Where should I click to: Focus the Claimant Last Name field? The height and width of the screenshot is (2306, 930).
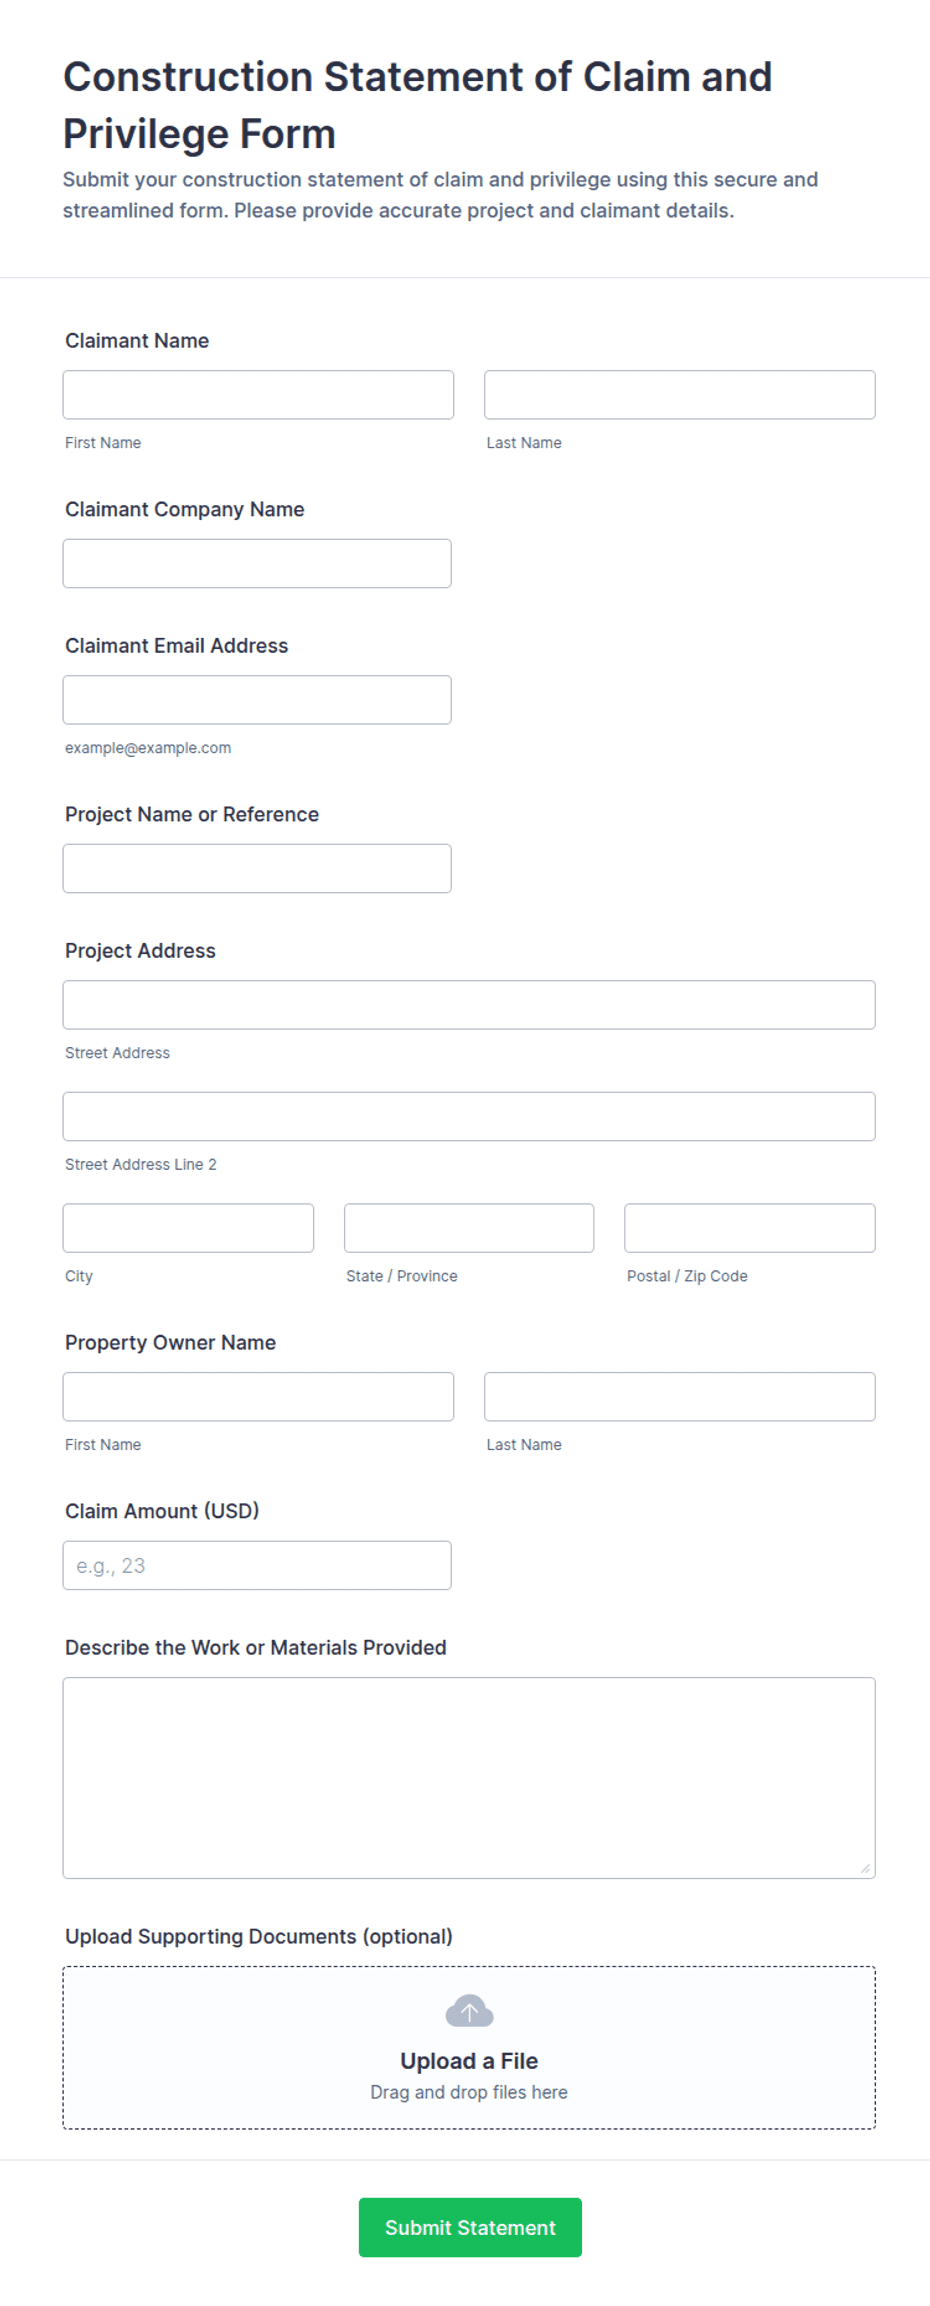coord(680,395)
